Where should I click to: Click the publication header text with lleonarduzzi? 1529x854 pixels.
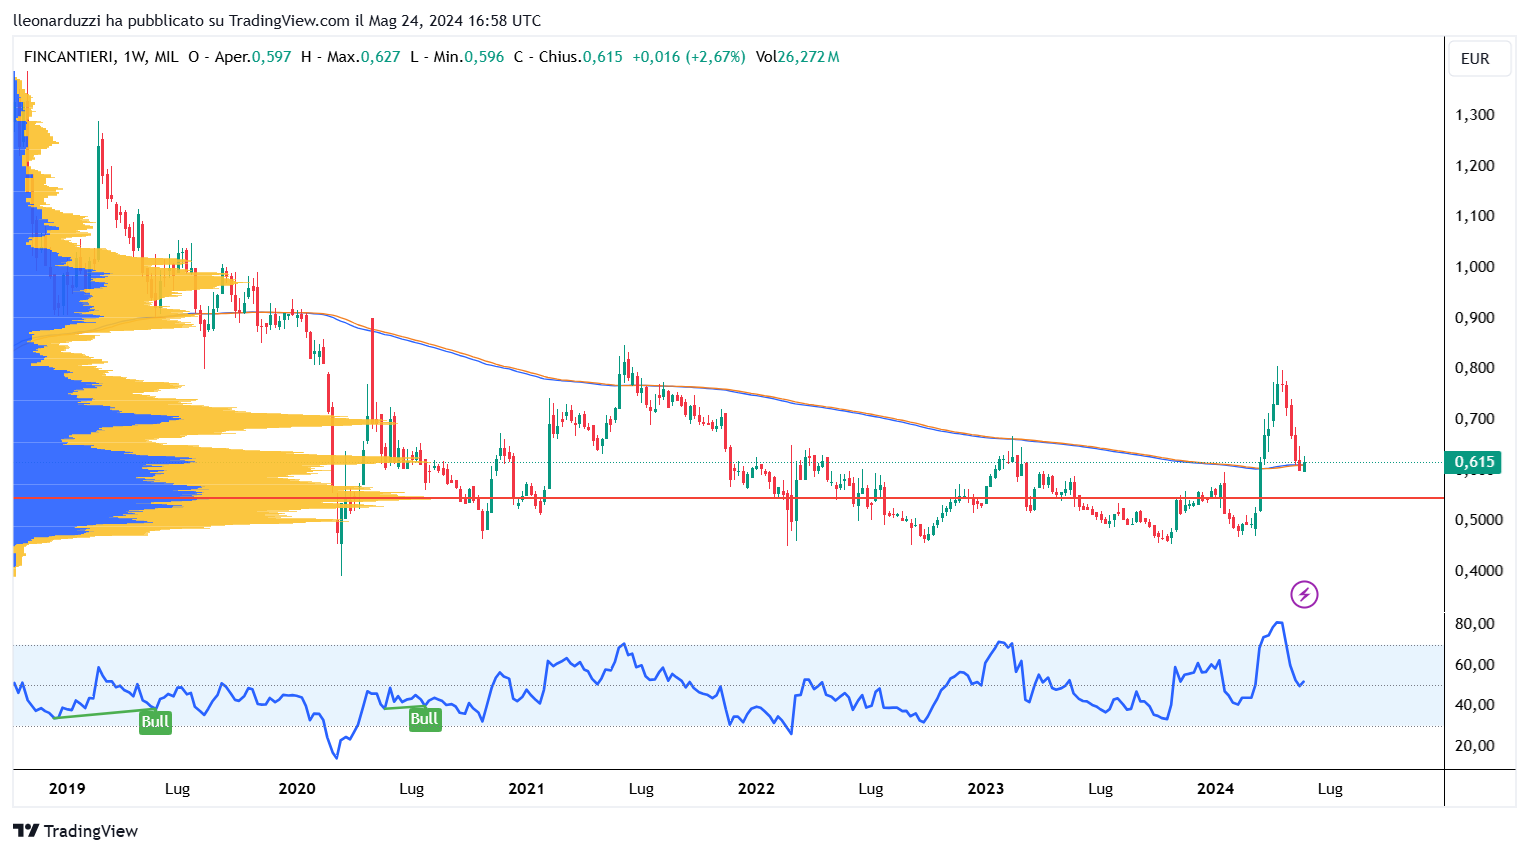tap(277, 20)
